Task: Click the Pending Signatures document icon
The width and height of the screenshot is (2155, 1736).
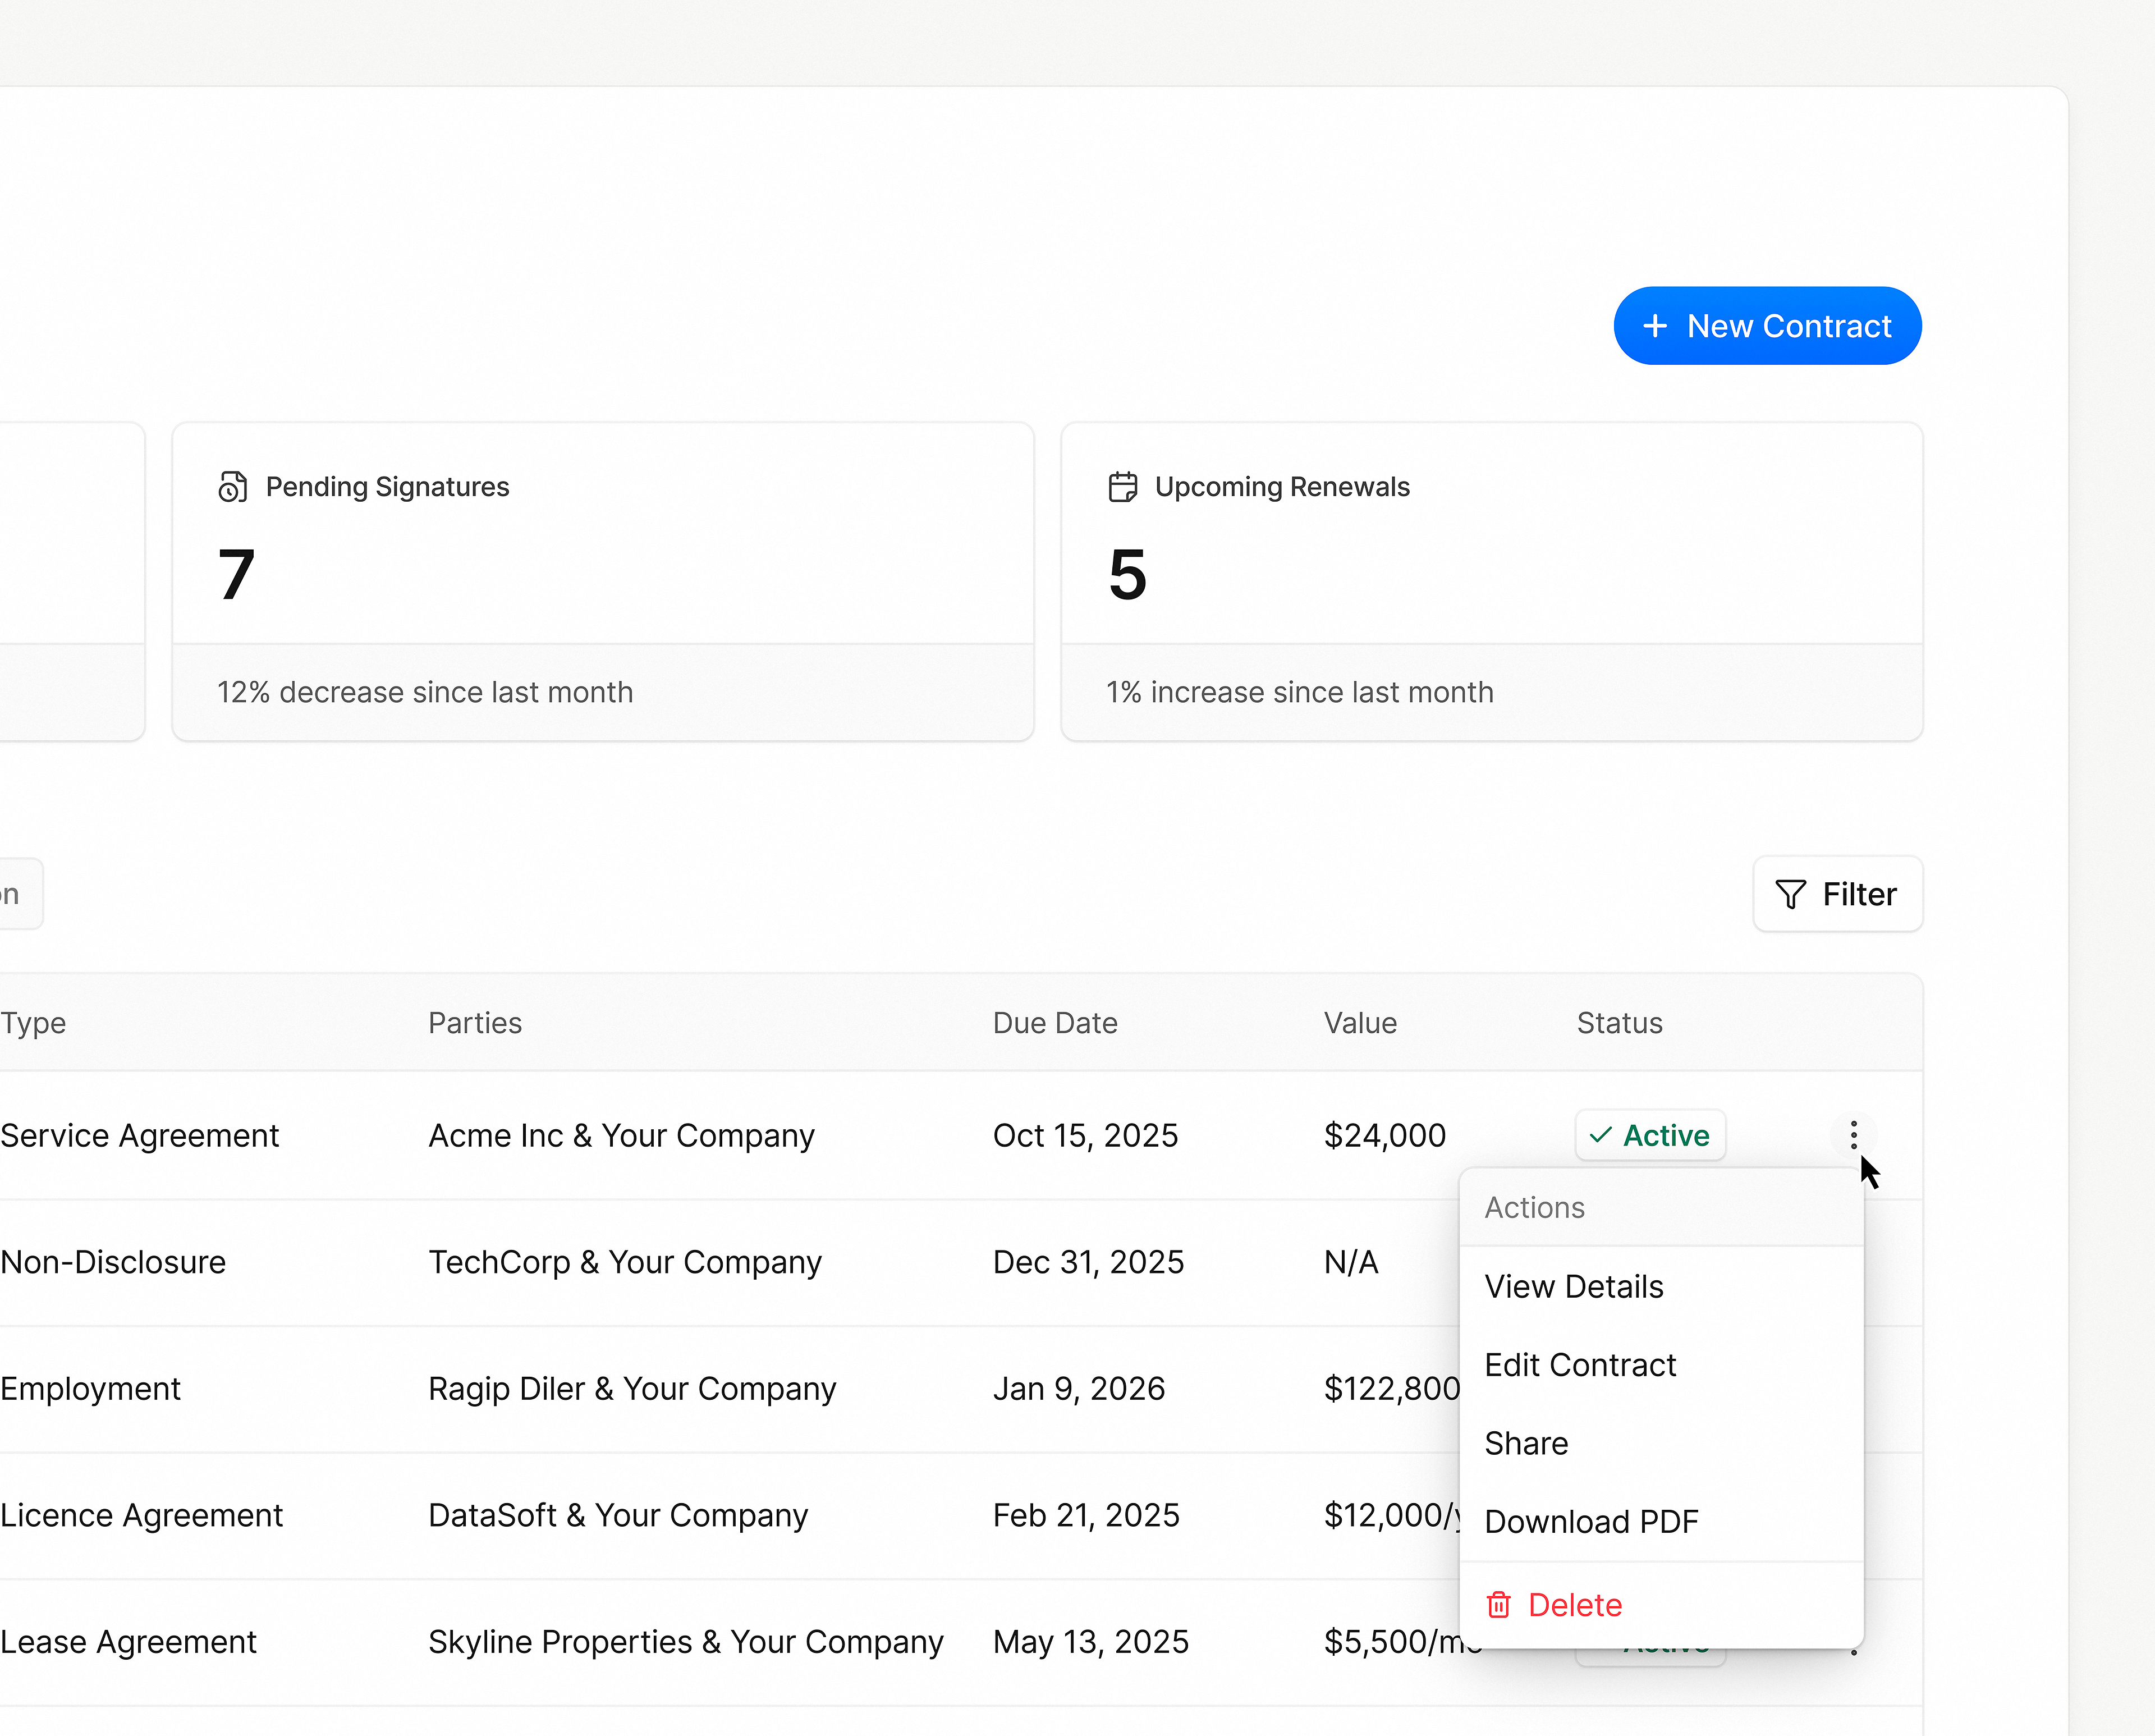Action: [x=234, y=487]
